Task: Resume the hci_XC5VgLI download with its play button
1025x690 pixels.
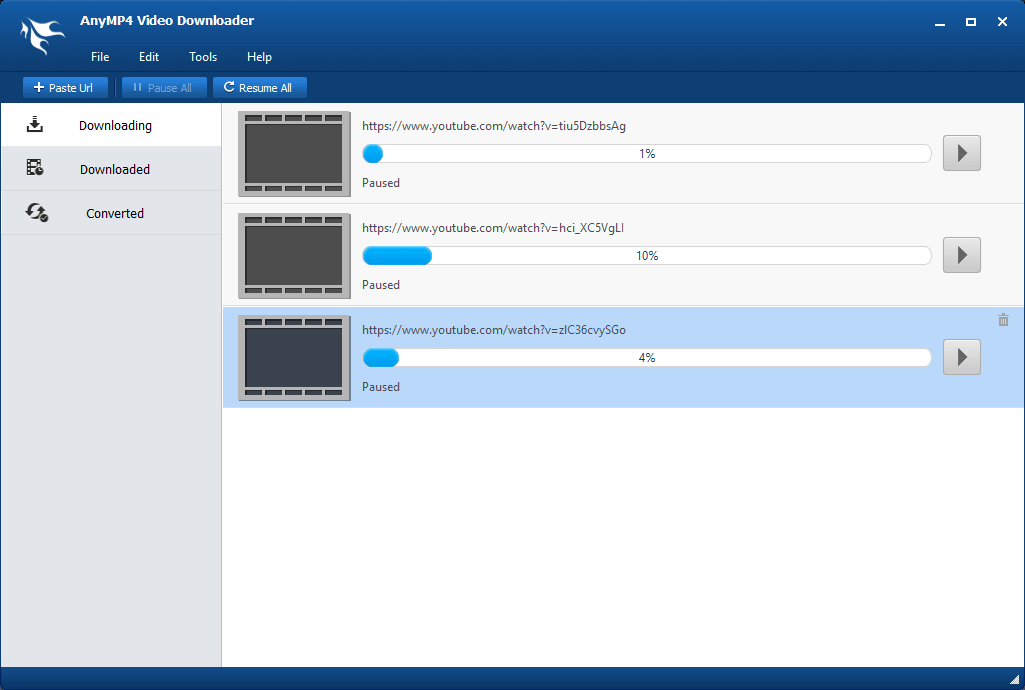Action: click(961, 255)
